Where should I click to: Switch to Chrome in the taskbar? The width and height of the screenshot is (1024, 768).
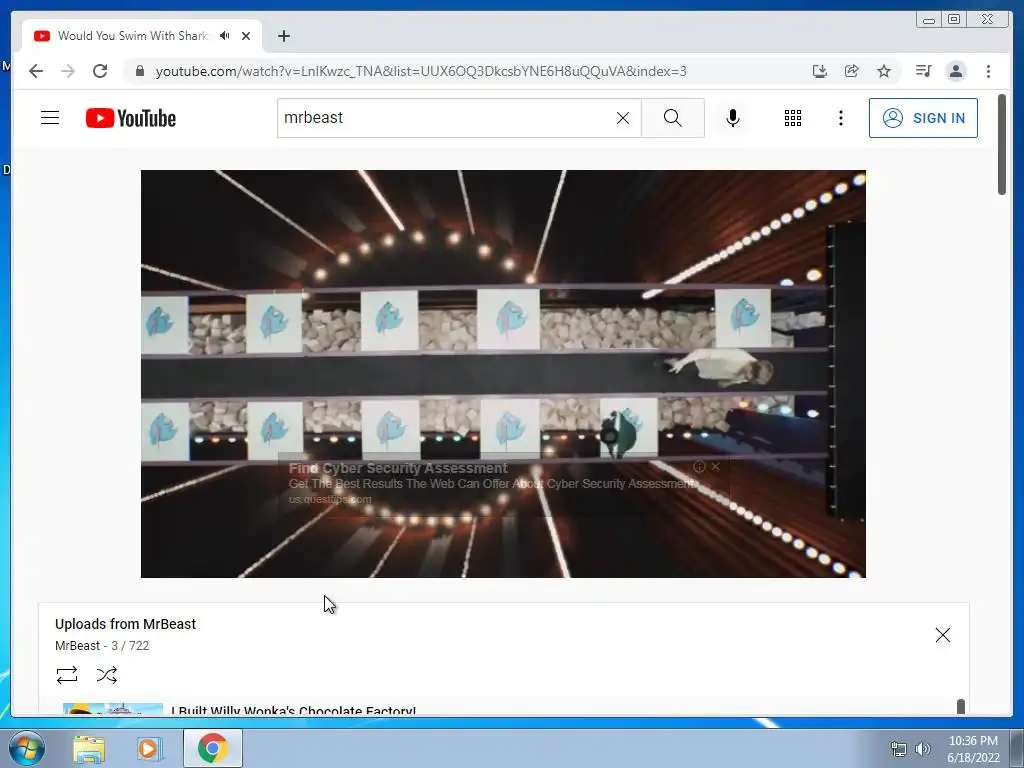point(213,748)
